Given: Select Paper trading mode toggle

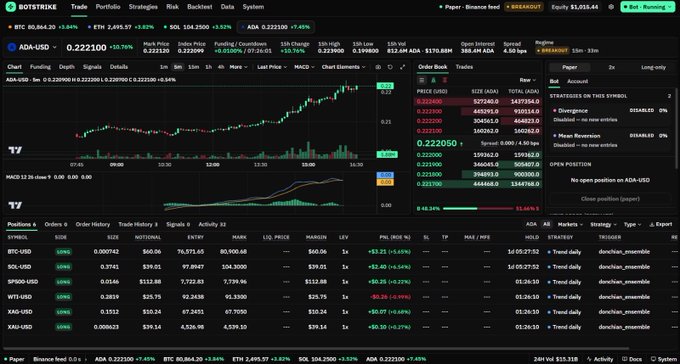Looking at the screenshot, I should pos(569,67).
